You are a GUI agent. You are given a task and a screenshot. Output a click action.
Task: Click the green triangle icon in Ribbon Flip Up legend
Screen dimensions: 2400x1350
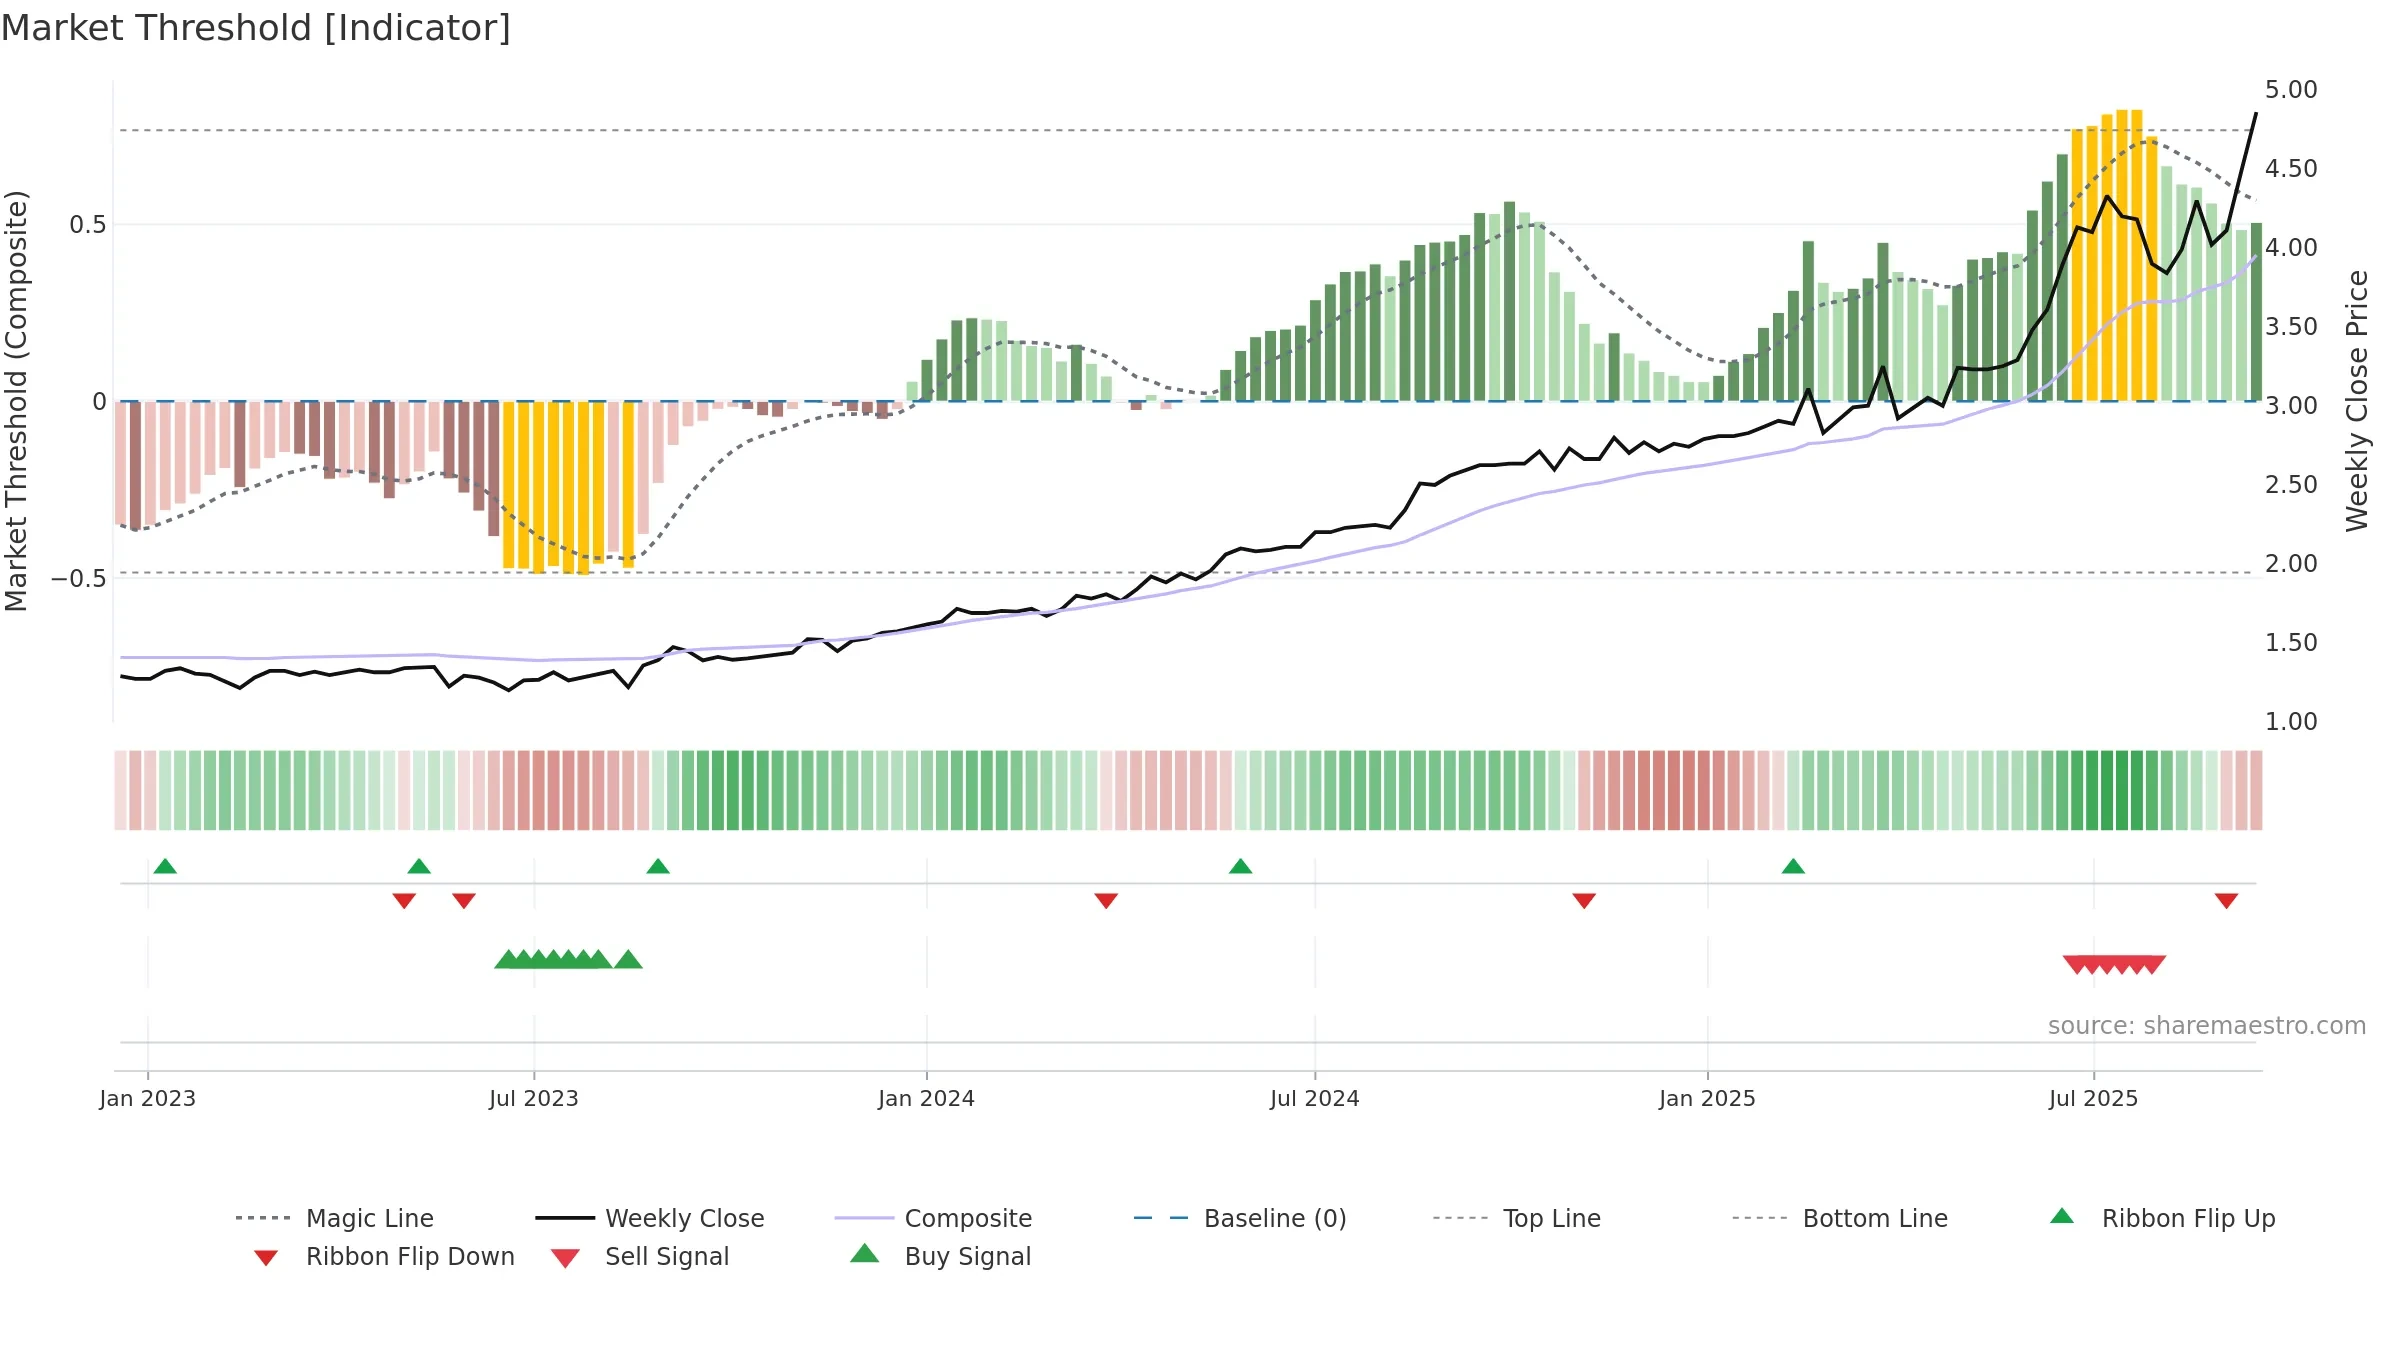pyautogui.click(x=2062, y=1216)
